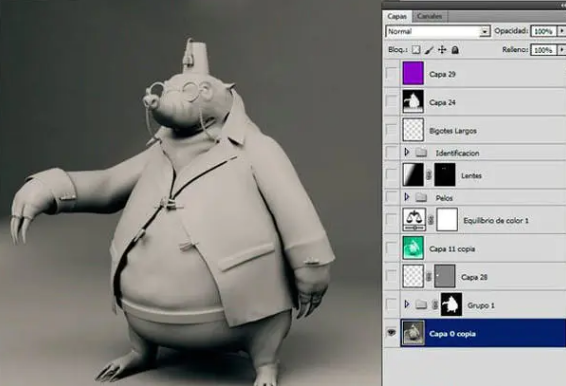The image size is (566, 386).
Task: Show the Capa 24 layer
Action: point(391,102)
